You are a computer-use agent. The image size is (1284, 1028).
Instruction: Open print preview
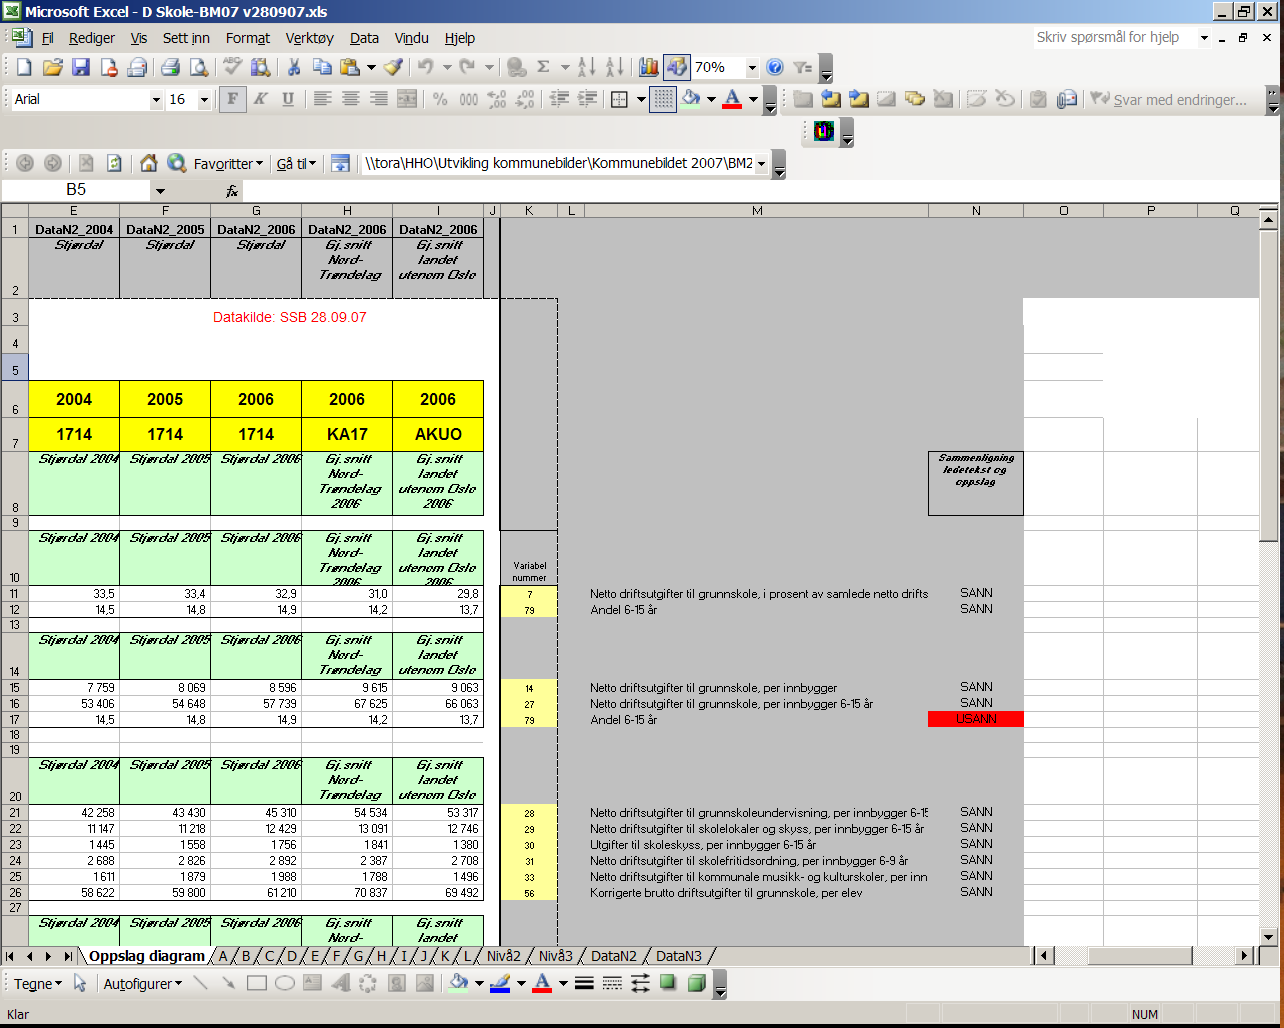[198, 68]
